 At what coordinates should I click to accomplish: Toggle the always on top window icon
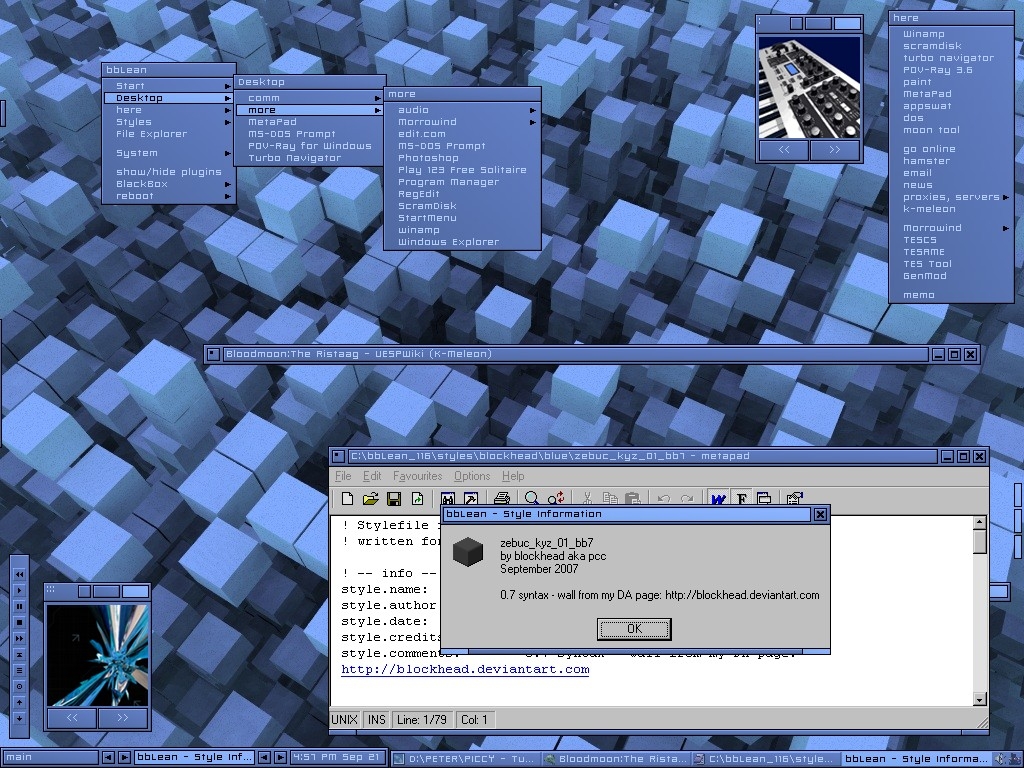[764, 499]
